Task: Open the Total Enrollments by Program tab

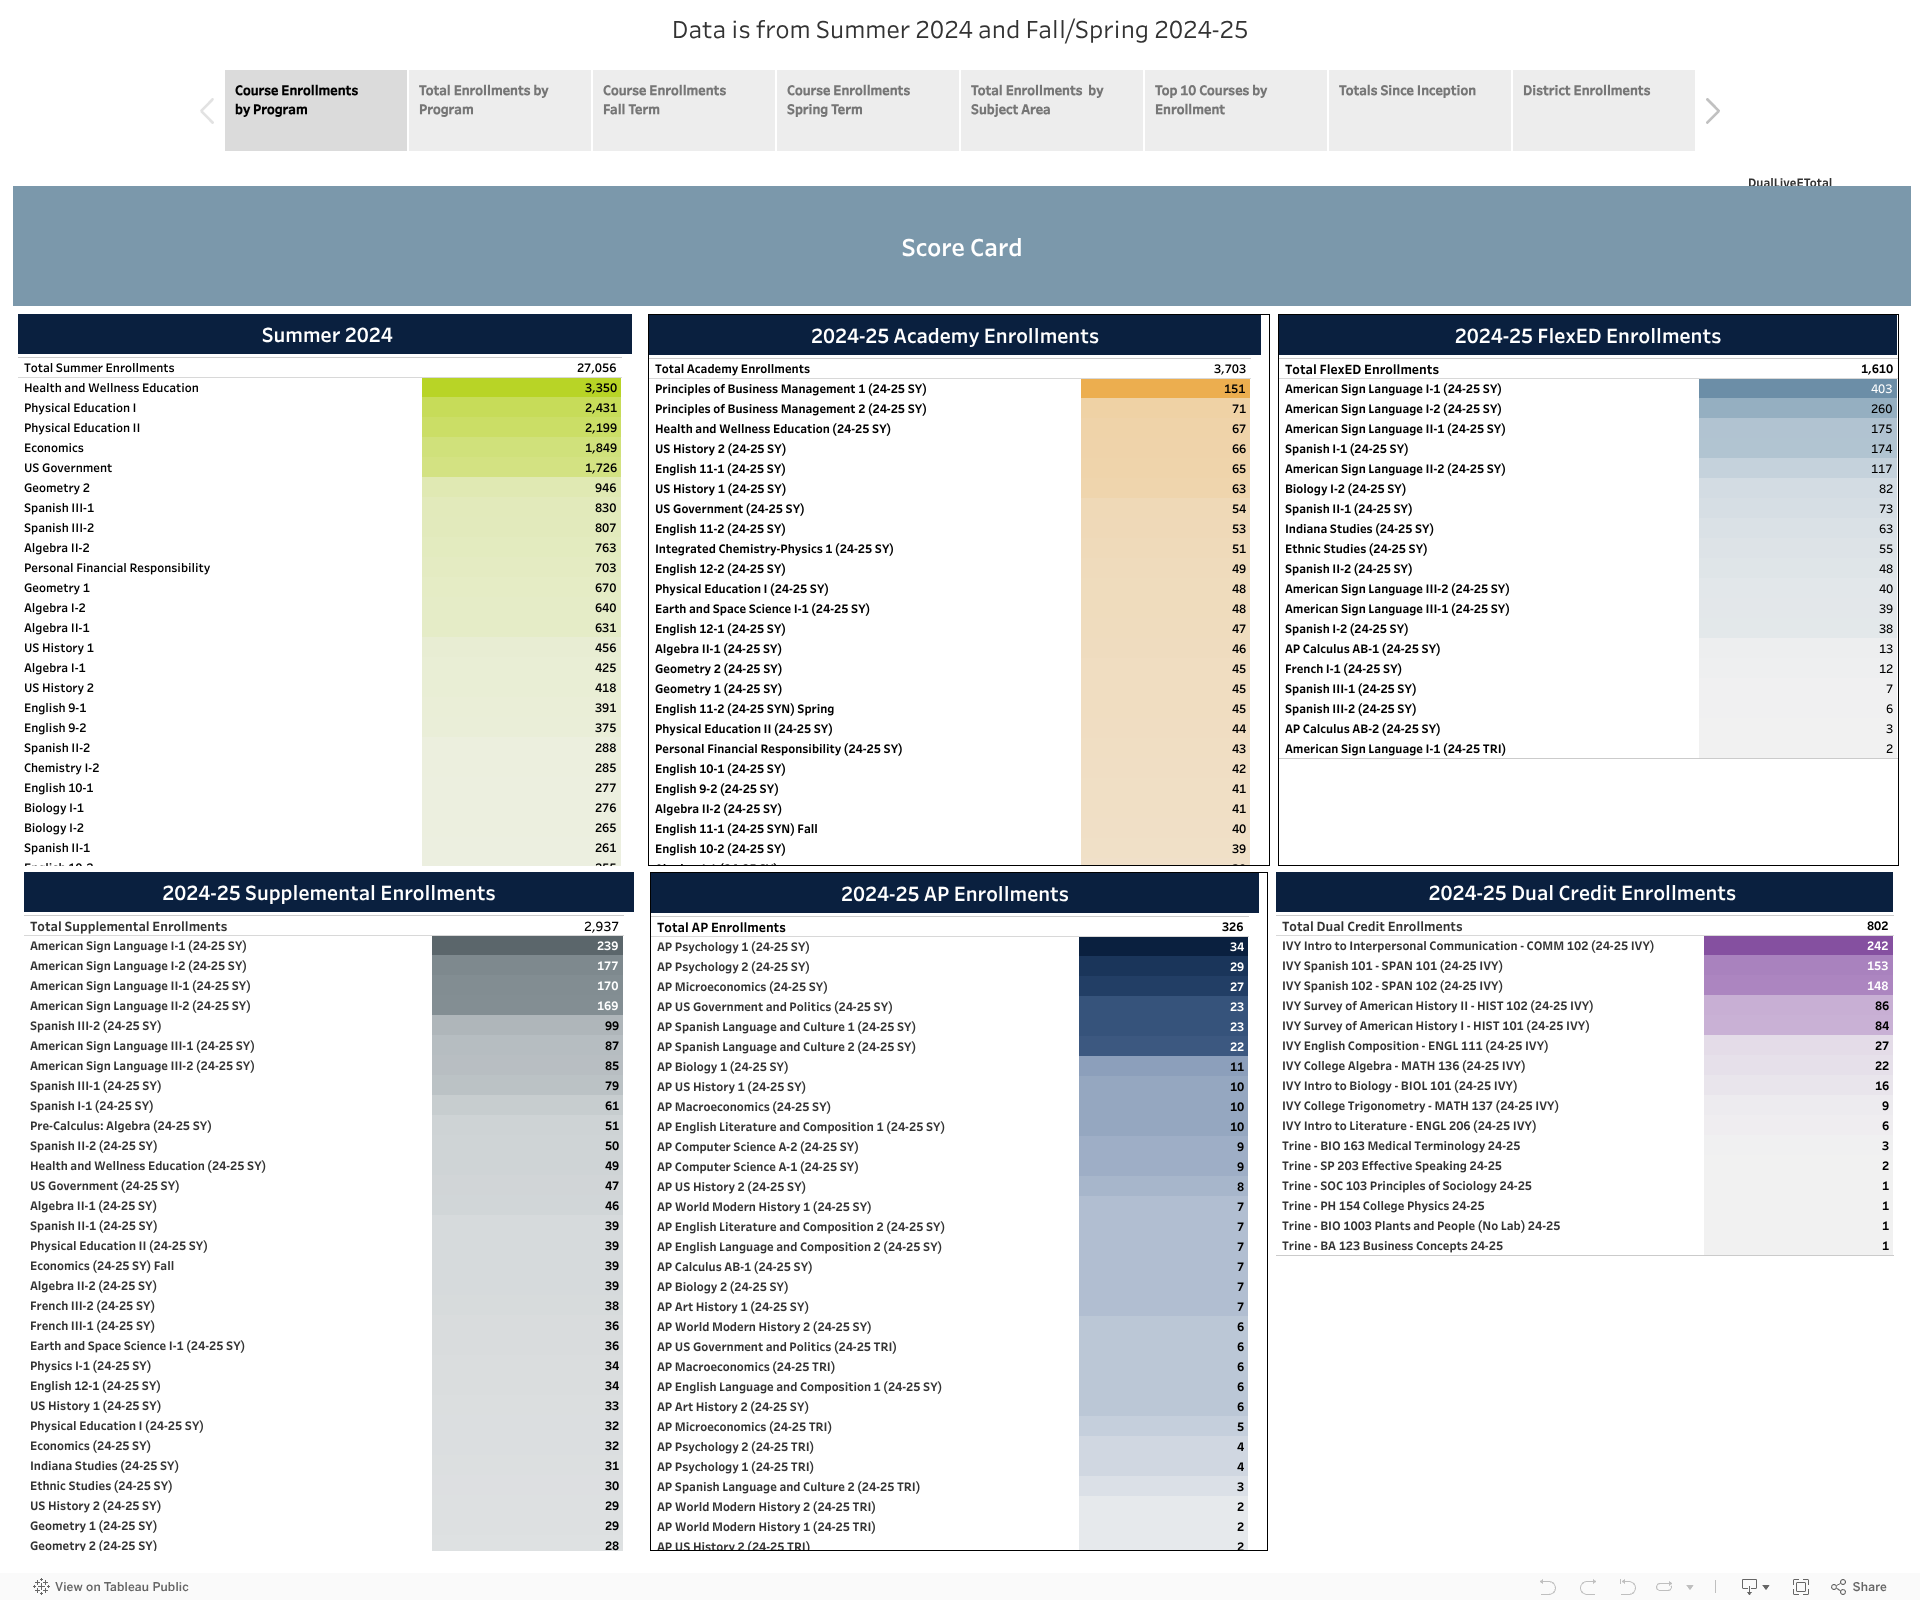Action: [499, 110]
